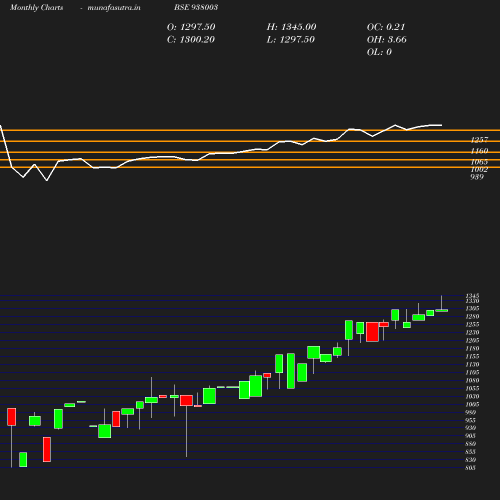Image resolution: width=500 pixels, height=500 pixels.
Task: Click the 1255 price axis label
Action: click(472, 324)
